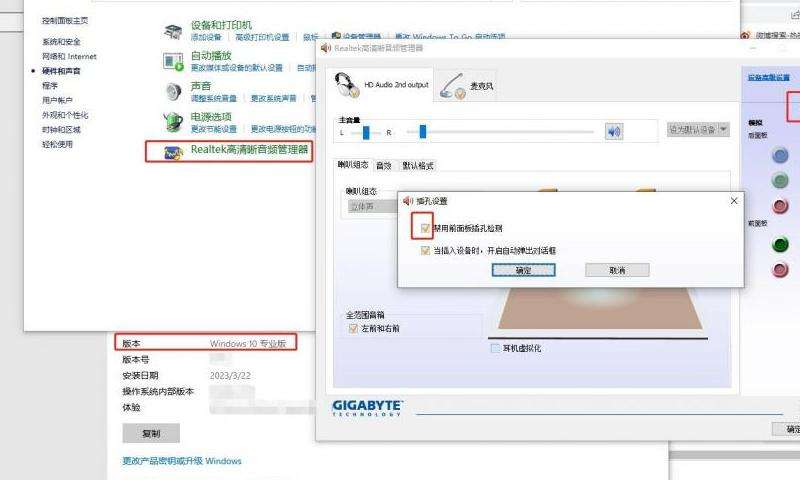Open the Devices and Printers (设备和打印机) icon
This screenshot has height=480, width=800.
[173, 32]
